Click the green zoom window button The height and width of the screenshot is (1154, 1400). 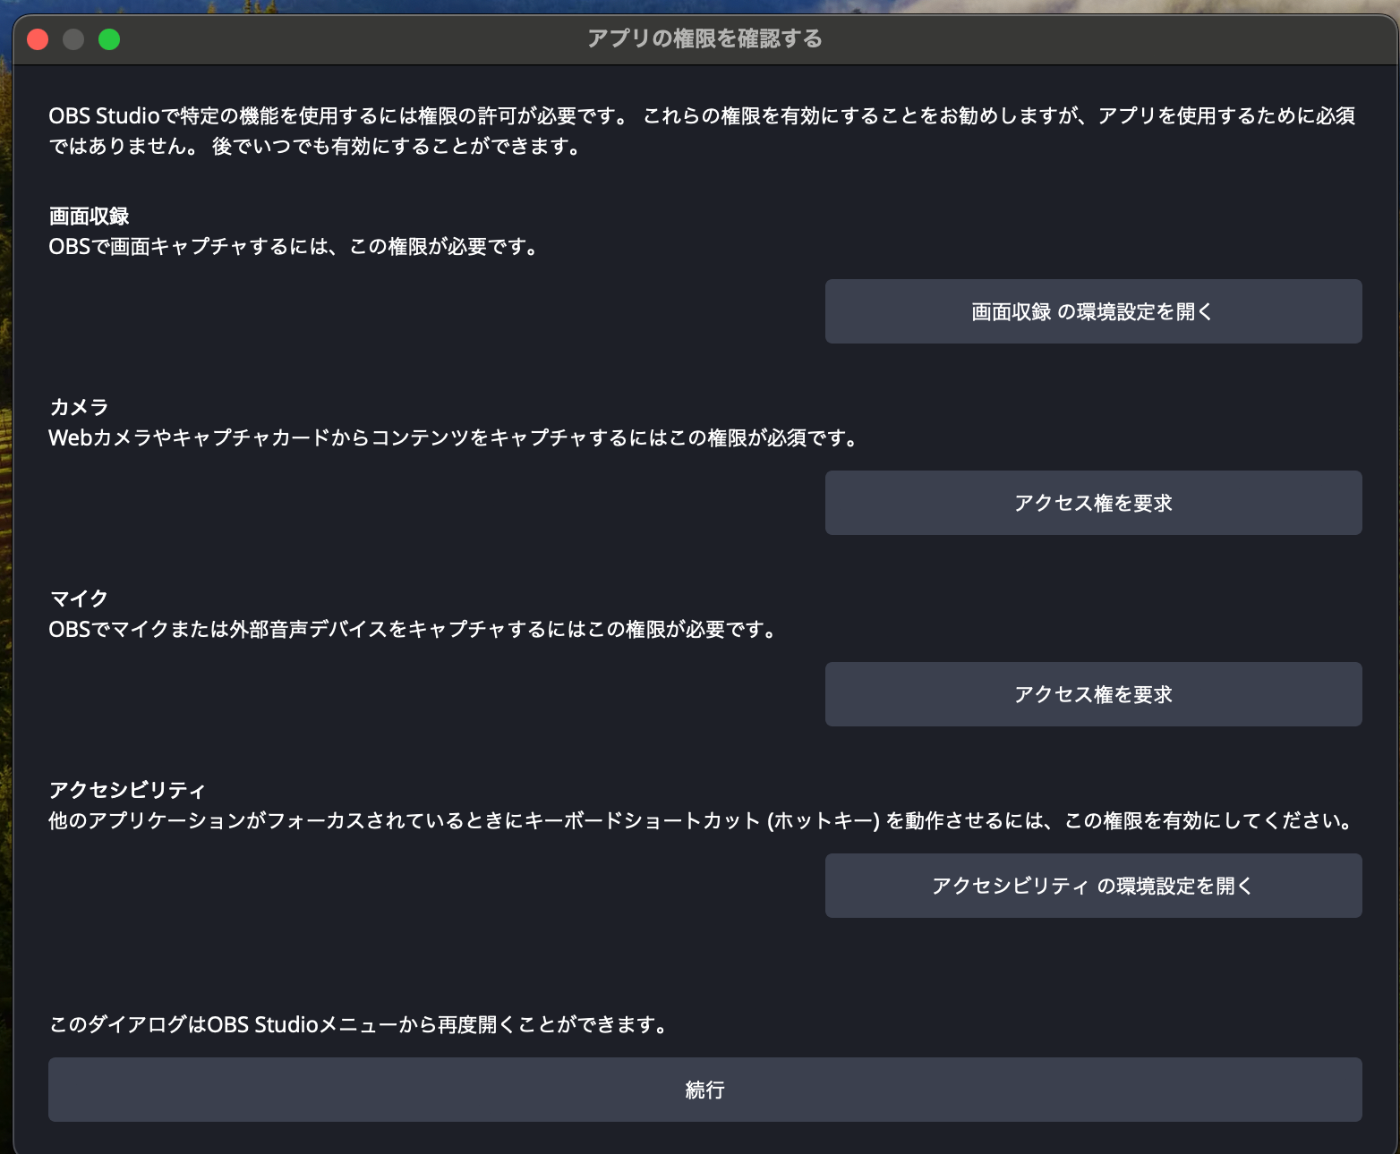point(109,39)
